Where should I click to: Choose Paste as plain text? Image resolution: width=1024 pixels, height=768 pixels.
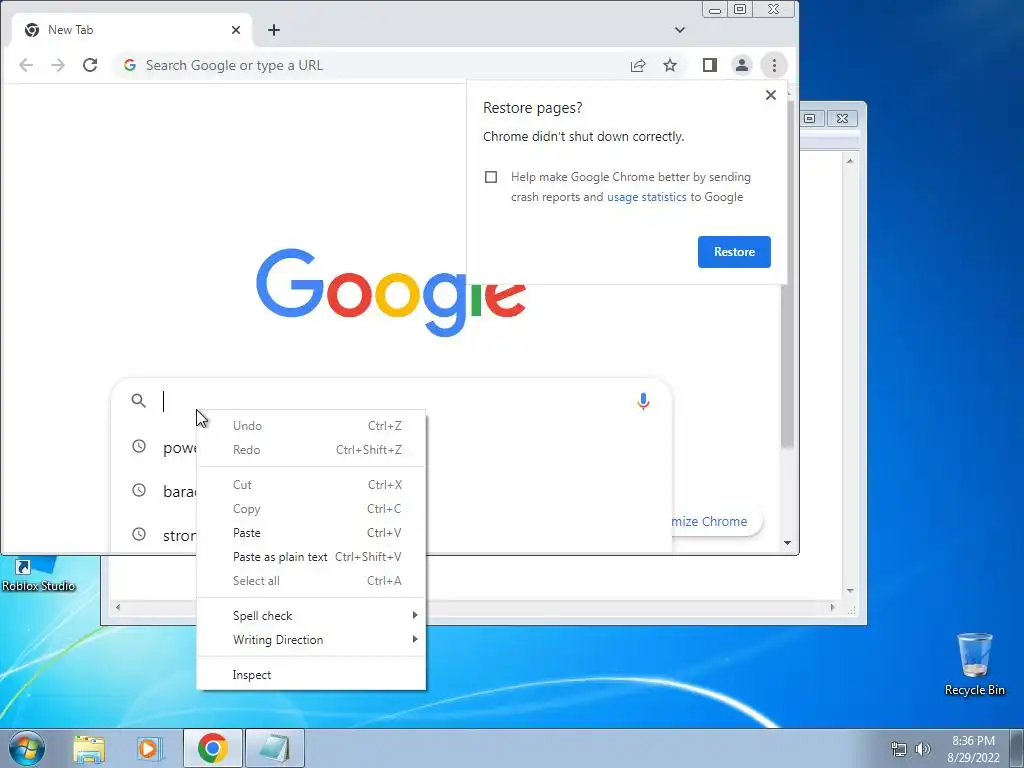point(312,557)
